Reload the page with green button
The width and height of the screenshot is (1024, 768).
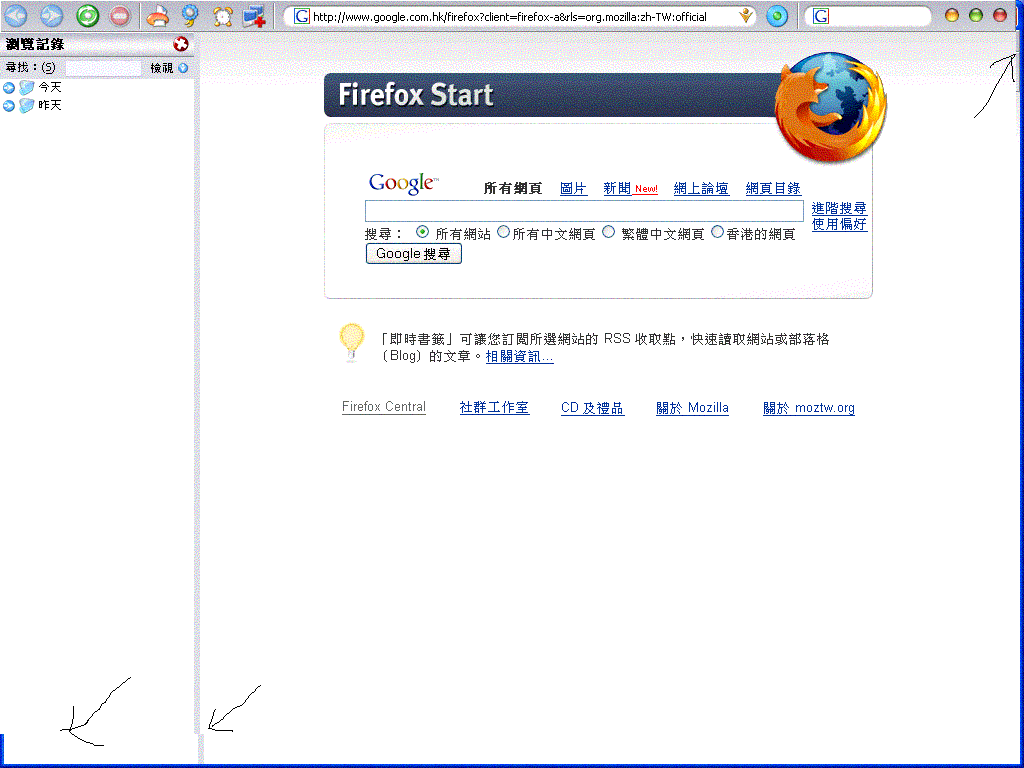click(x=88, y=16)
